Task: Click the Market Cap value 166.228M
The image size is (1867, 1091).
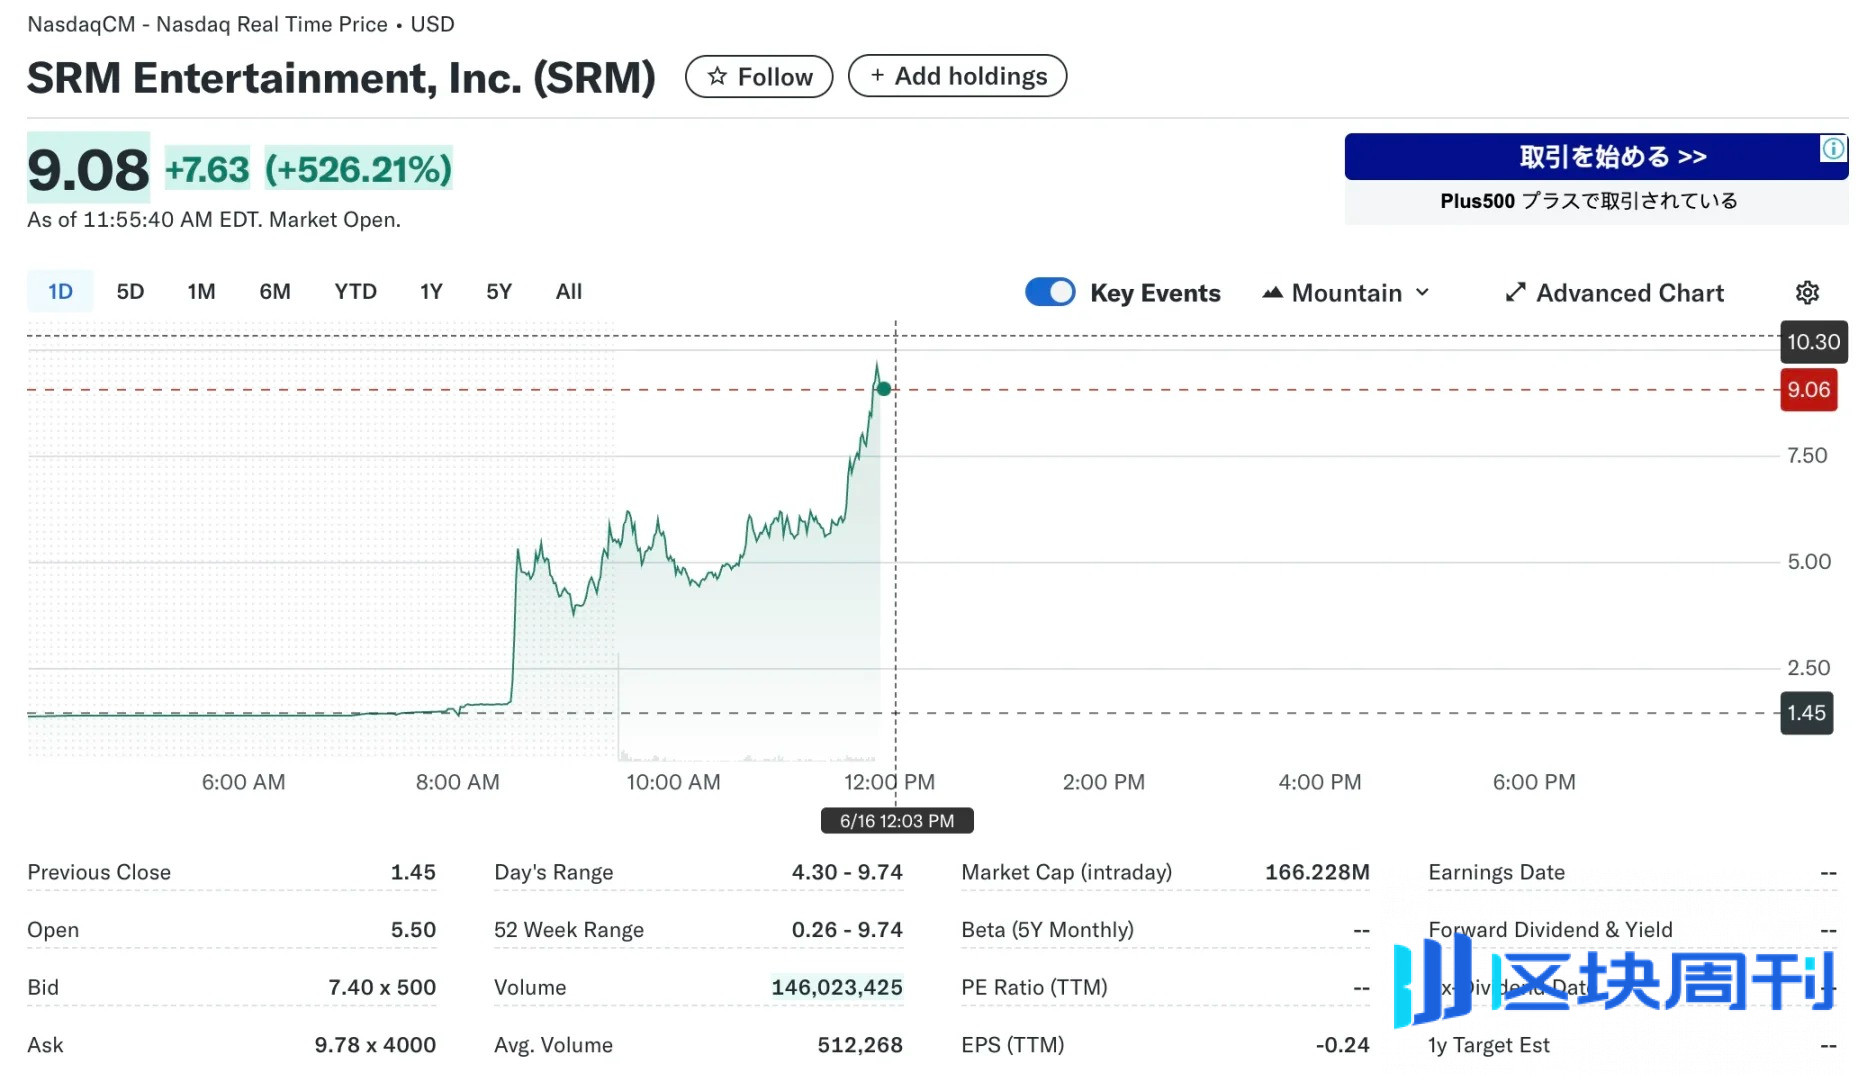Action: [x=1317, y=872]
